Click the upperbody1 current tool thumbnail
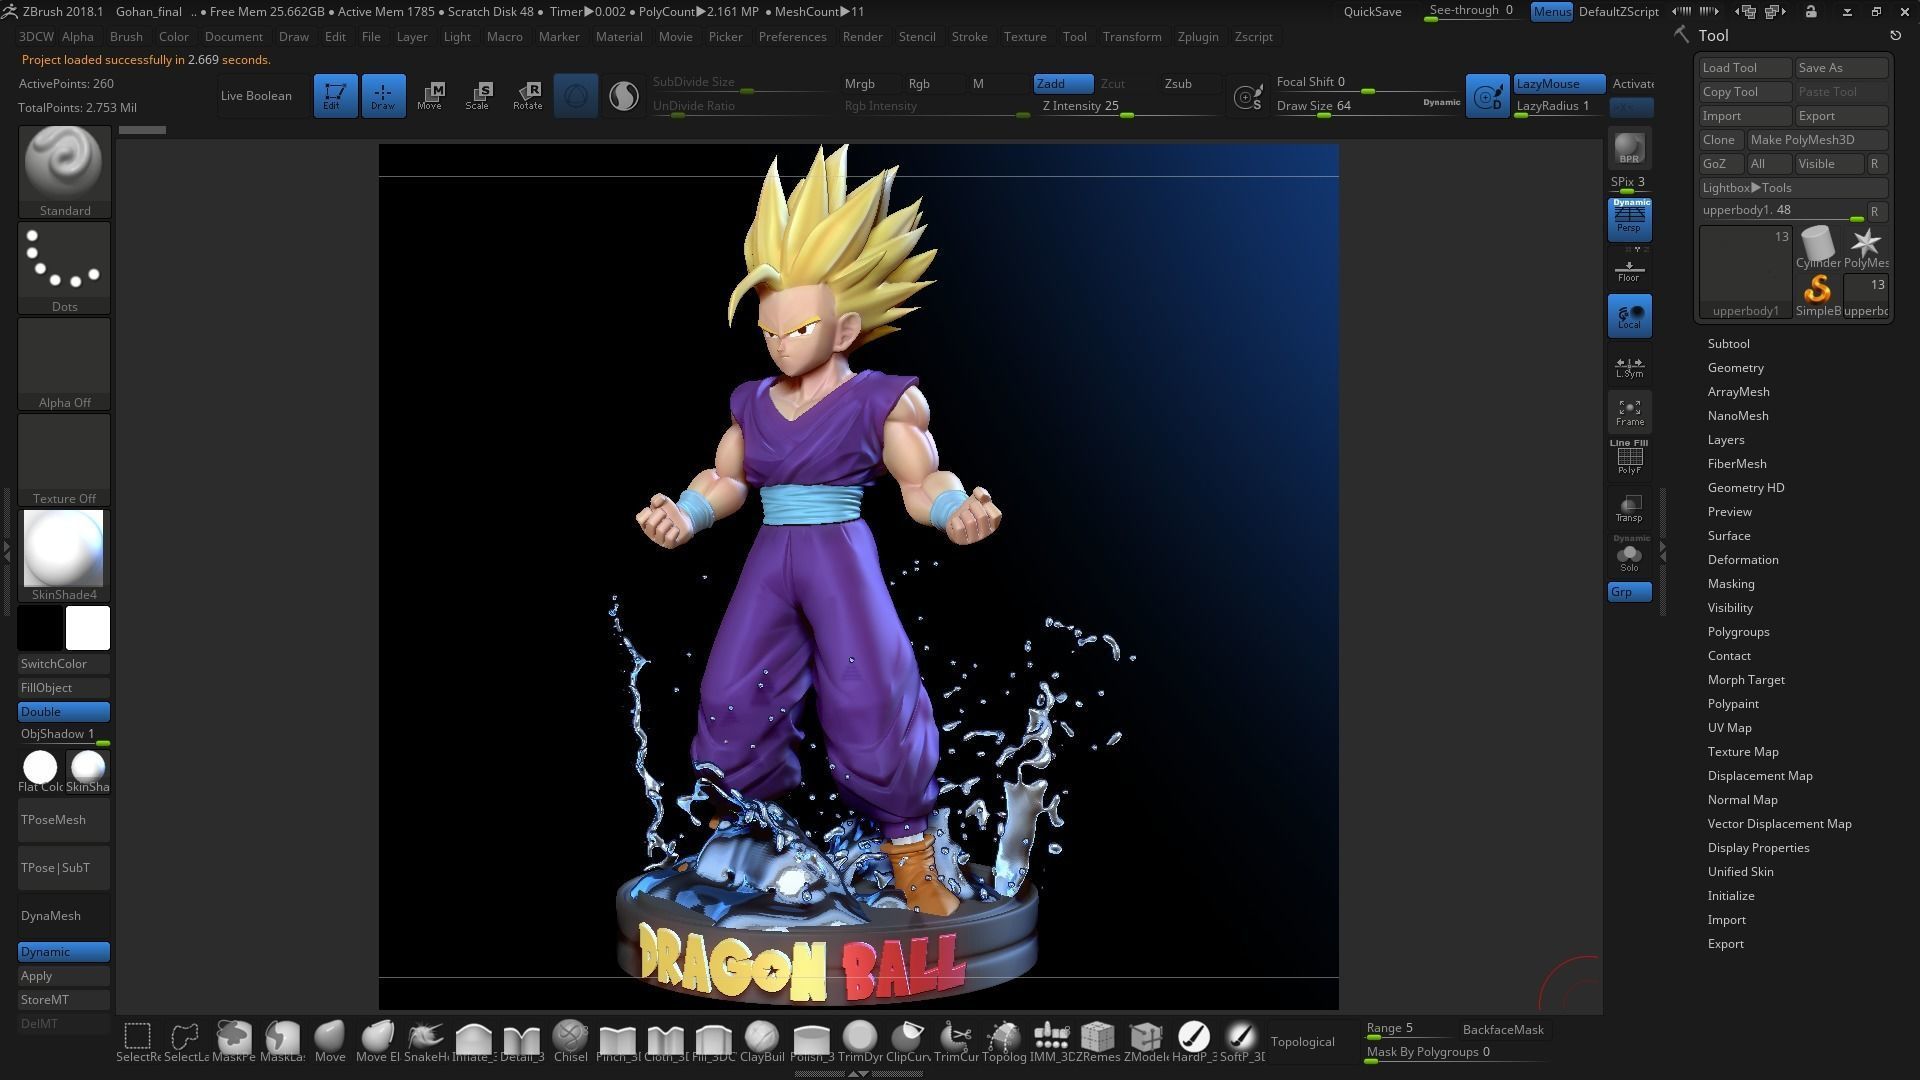This screenshot has height=1080, width=1920. coord(1745,272)
